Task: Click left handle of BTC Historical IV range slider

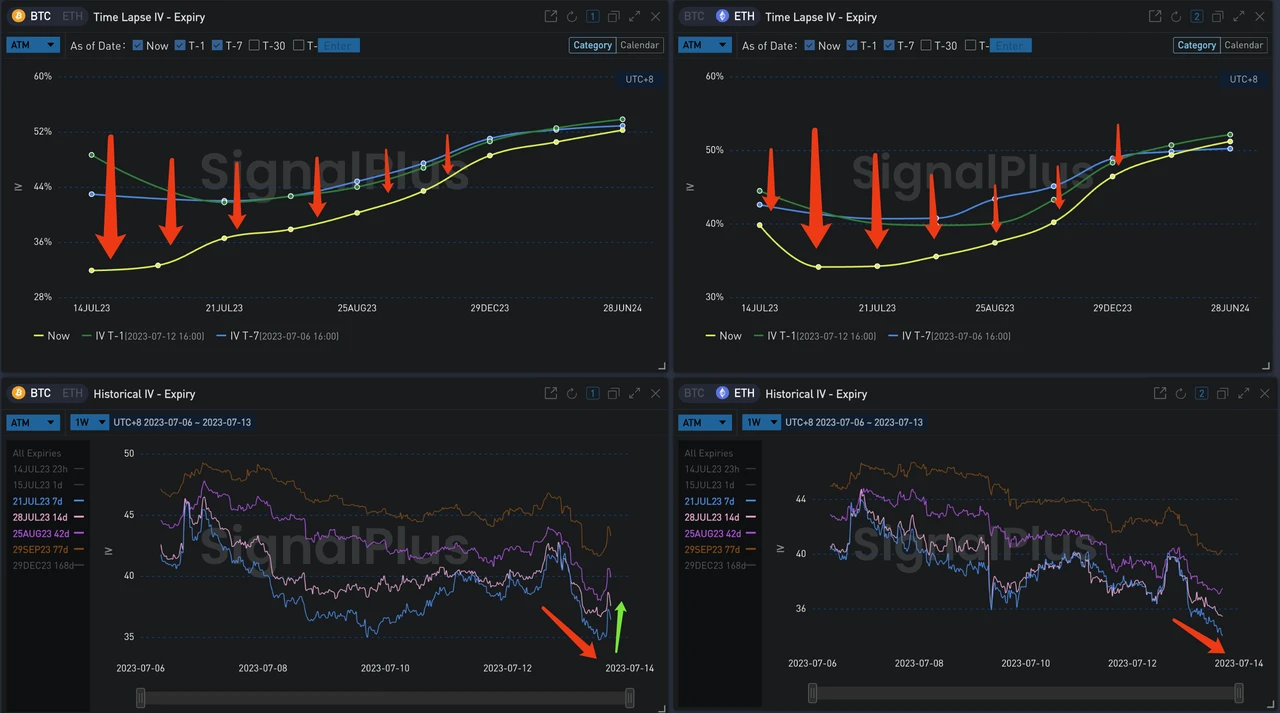Action: [x=141, y=697]
